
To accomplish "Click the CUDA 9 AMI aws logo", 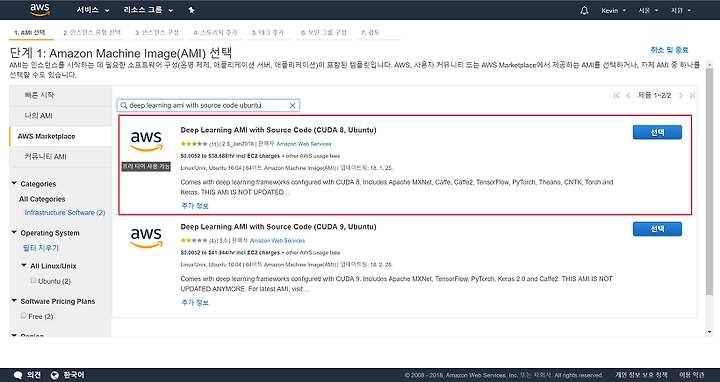I will (x=146, y=238).
